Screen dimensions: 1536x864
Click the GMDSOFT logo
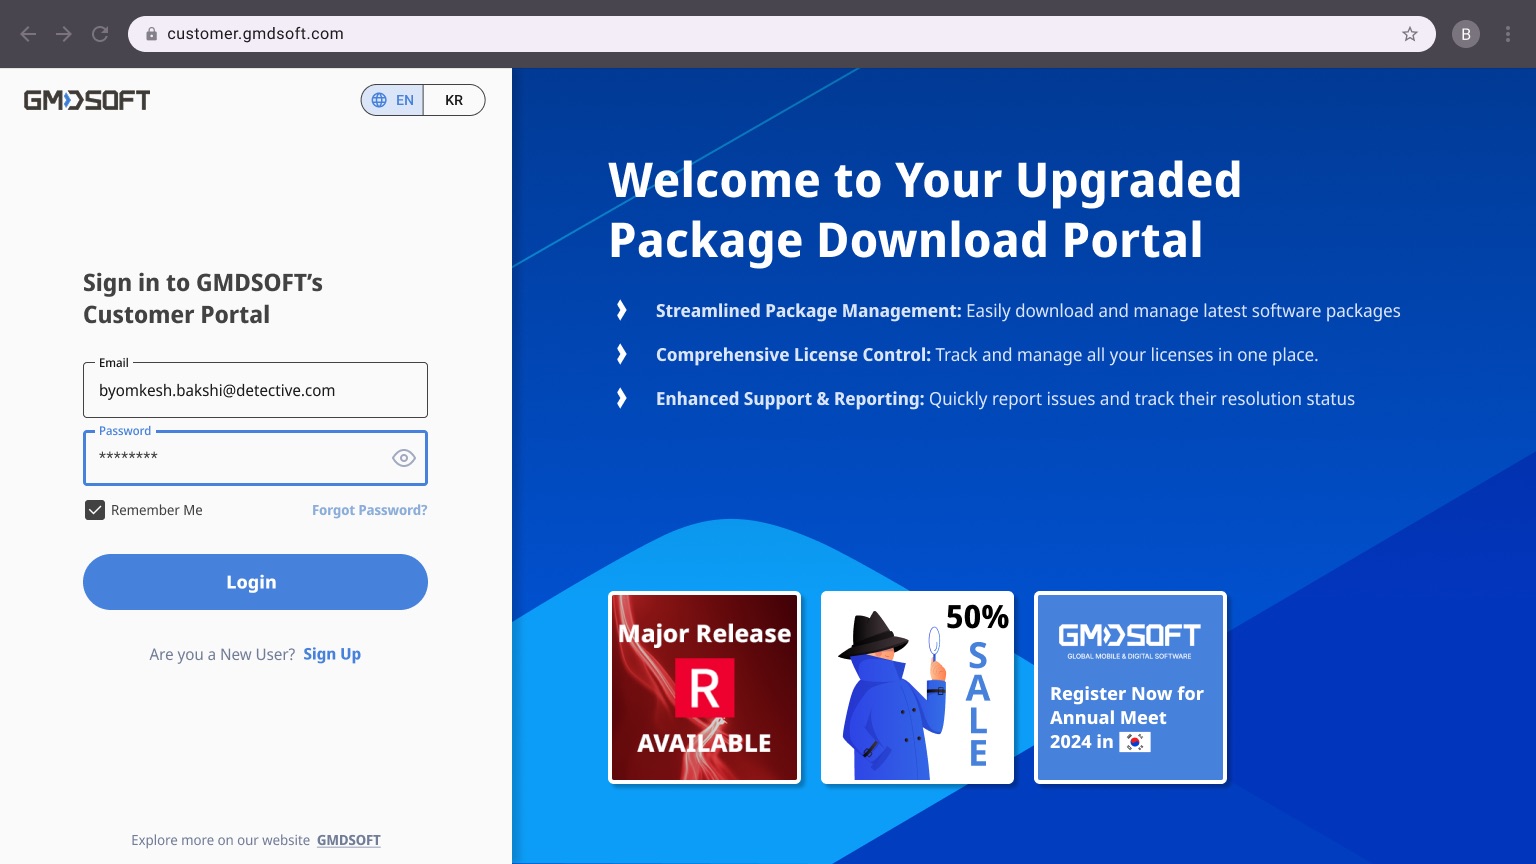tap(87, 100)
